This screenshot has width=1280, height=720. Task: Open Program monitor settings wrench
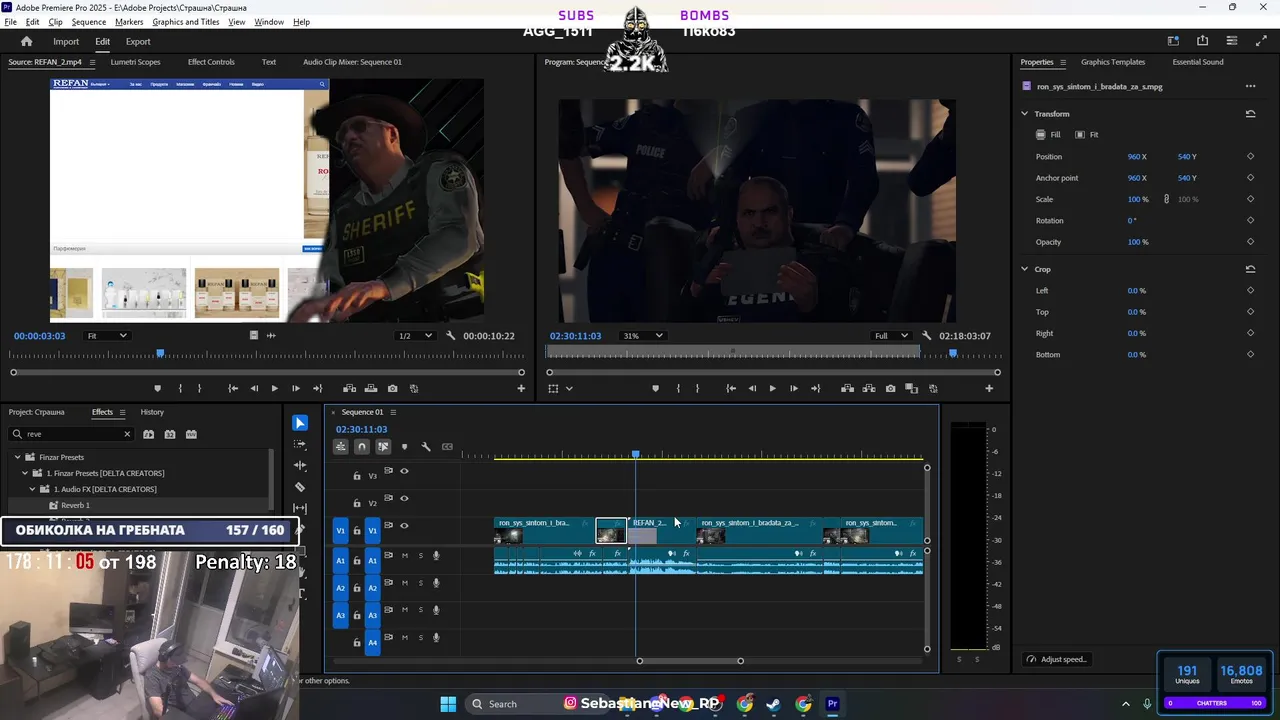point(927,336)
